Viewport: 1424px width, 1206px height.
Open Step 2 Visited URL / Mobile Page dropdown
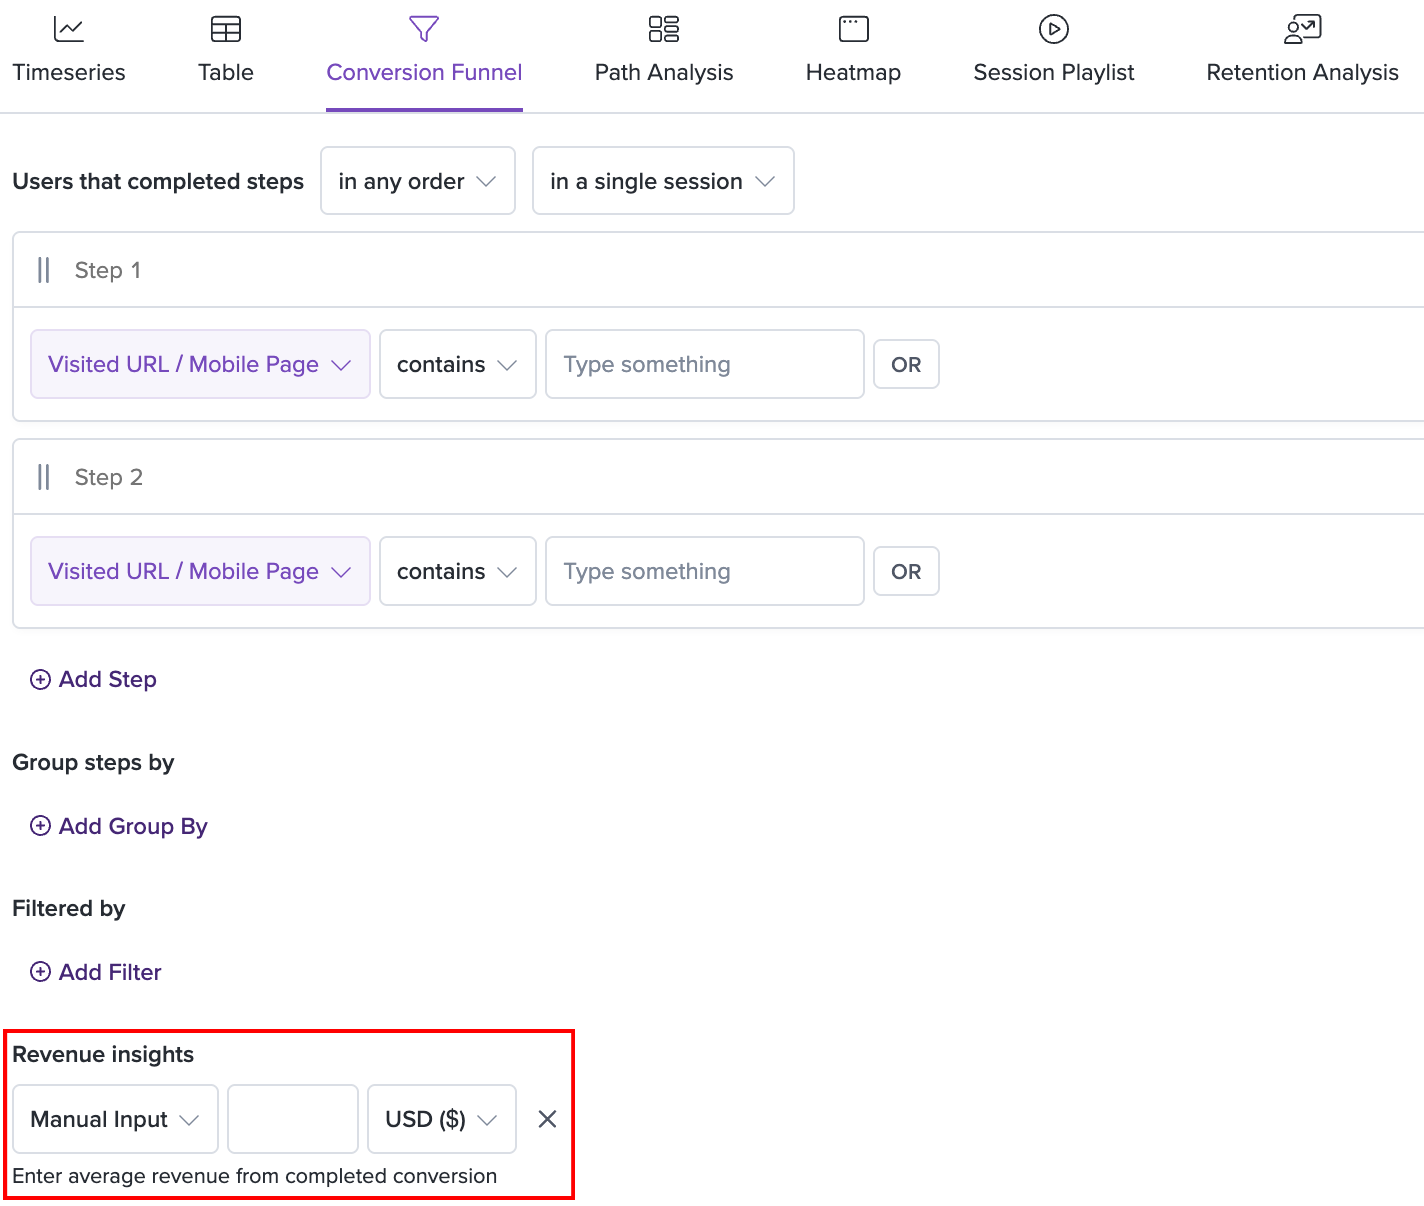point(200,571)
